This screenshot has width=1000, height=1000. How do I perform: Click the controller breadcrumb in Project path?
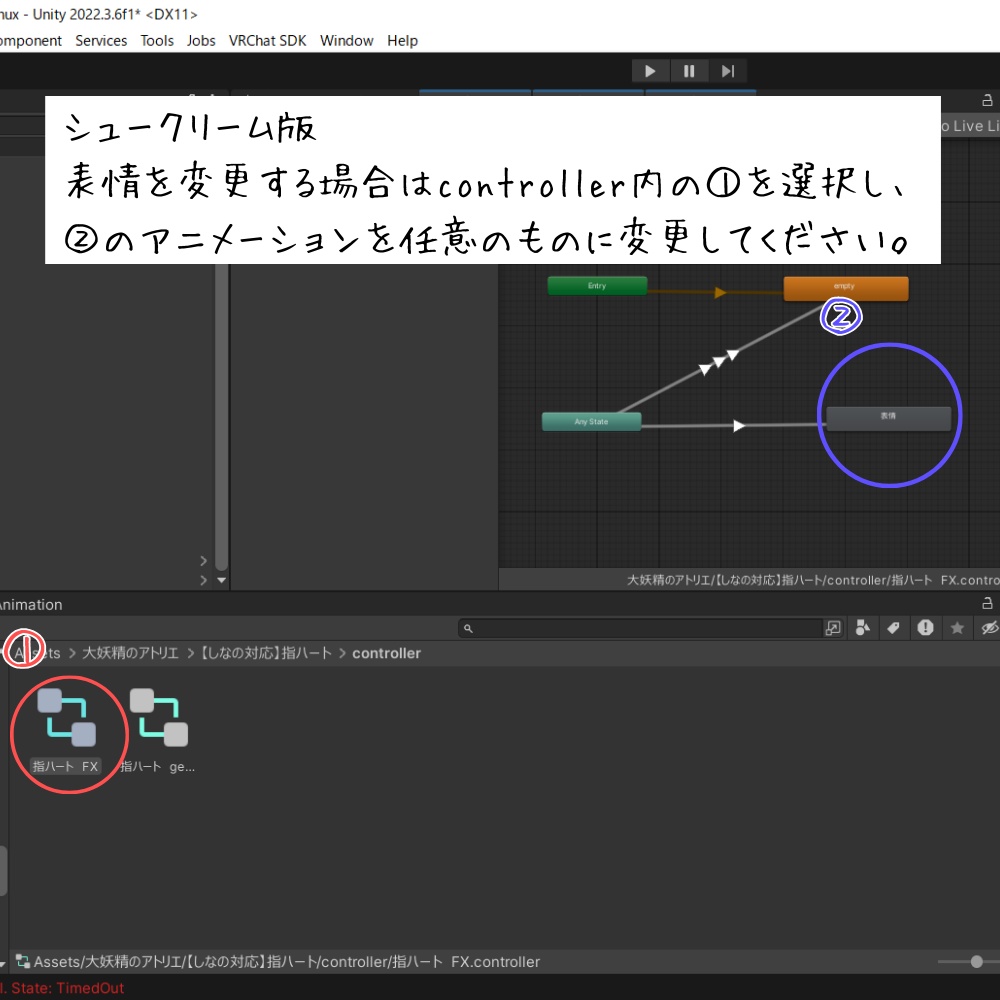pos(386,653)
